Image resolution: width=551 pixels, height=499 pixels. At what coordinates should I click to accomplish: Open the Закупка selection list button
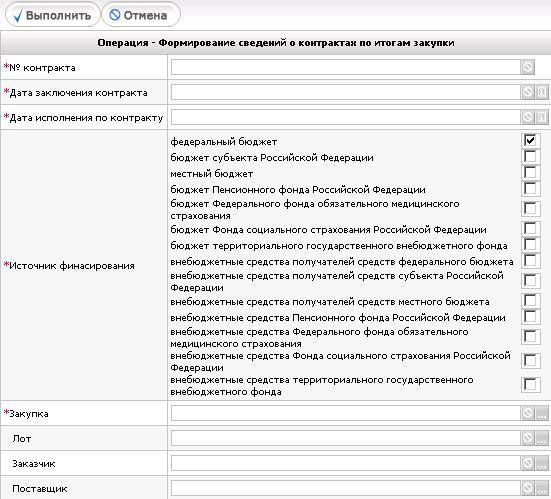pos(541,413)
